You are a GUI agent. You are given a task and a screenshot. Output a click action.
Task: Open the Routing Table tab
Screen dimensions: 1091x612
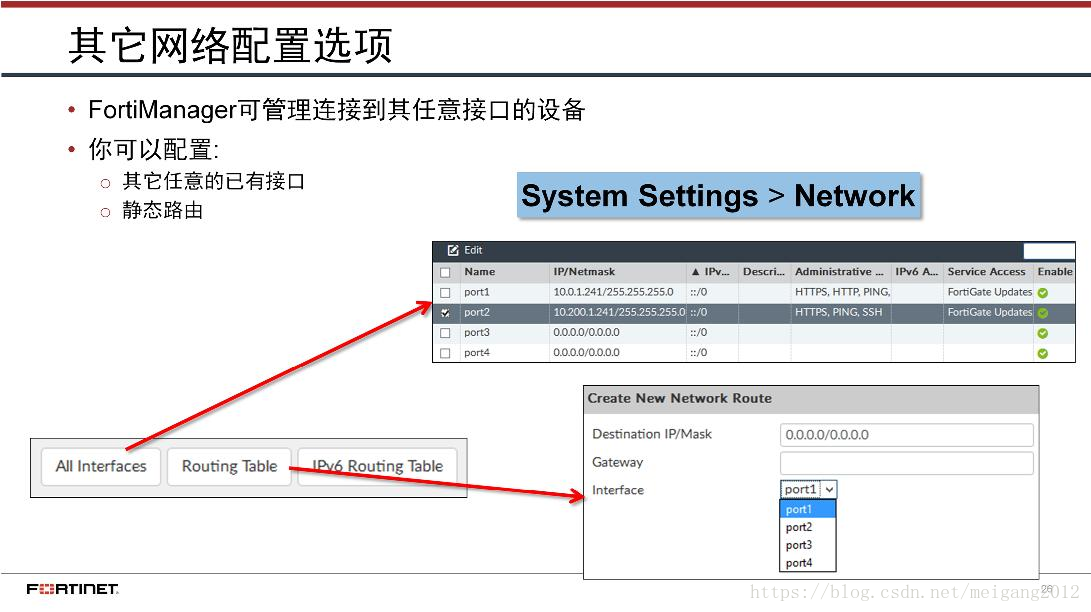tap(230, 467)
